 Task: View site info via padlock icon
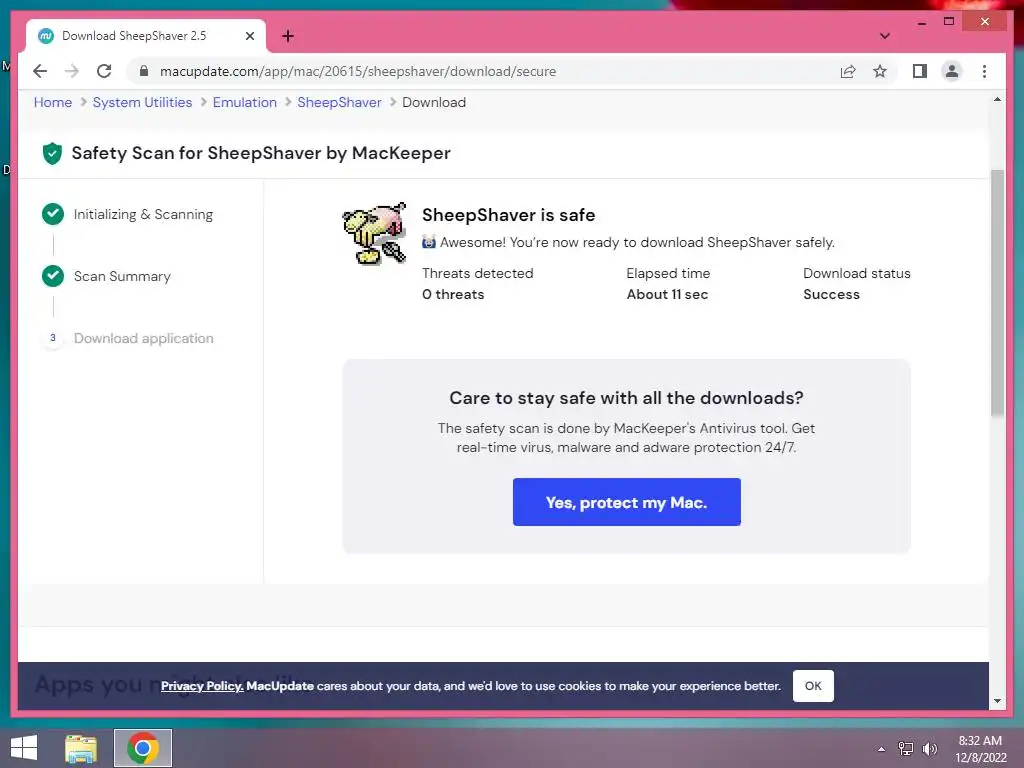(144, 71)
